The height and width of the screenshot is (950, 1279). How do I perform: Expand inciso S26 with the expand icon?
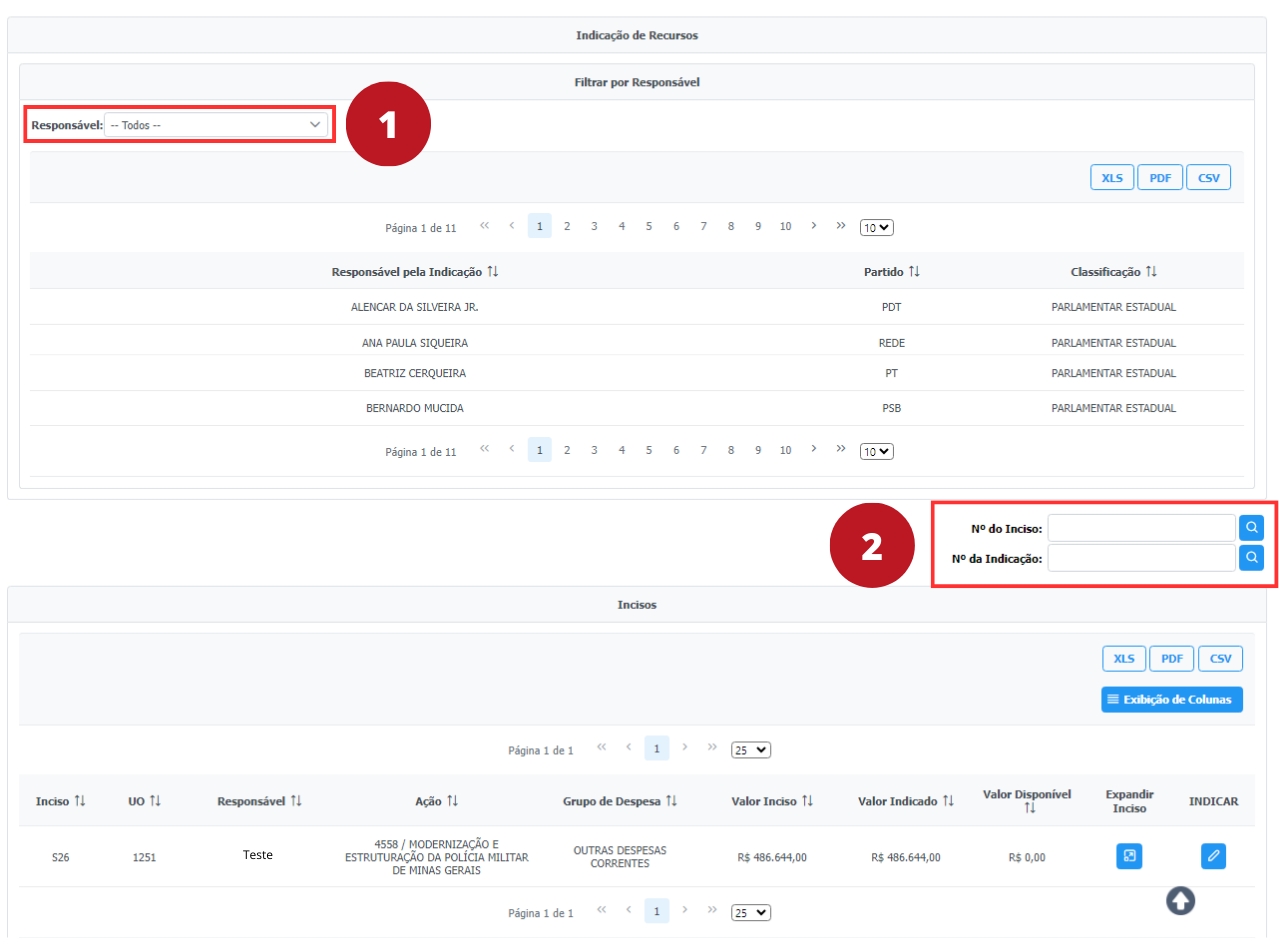[1129, 856]
